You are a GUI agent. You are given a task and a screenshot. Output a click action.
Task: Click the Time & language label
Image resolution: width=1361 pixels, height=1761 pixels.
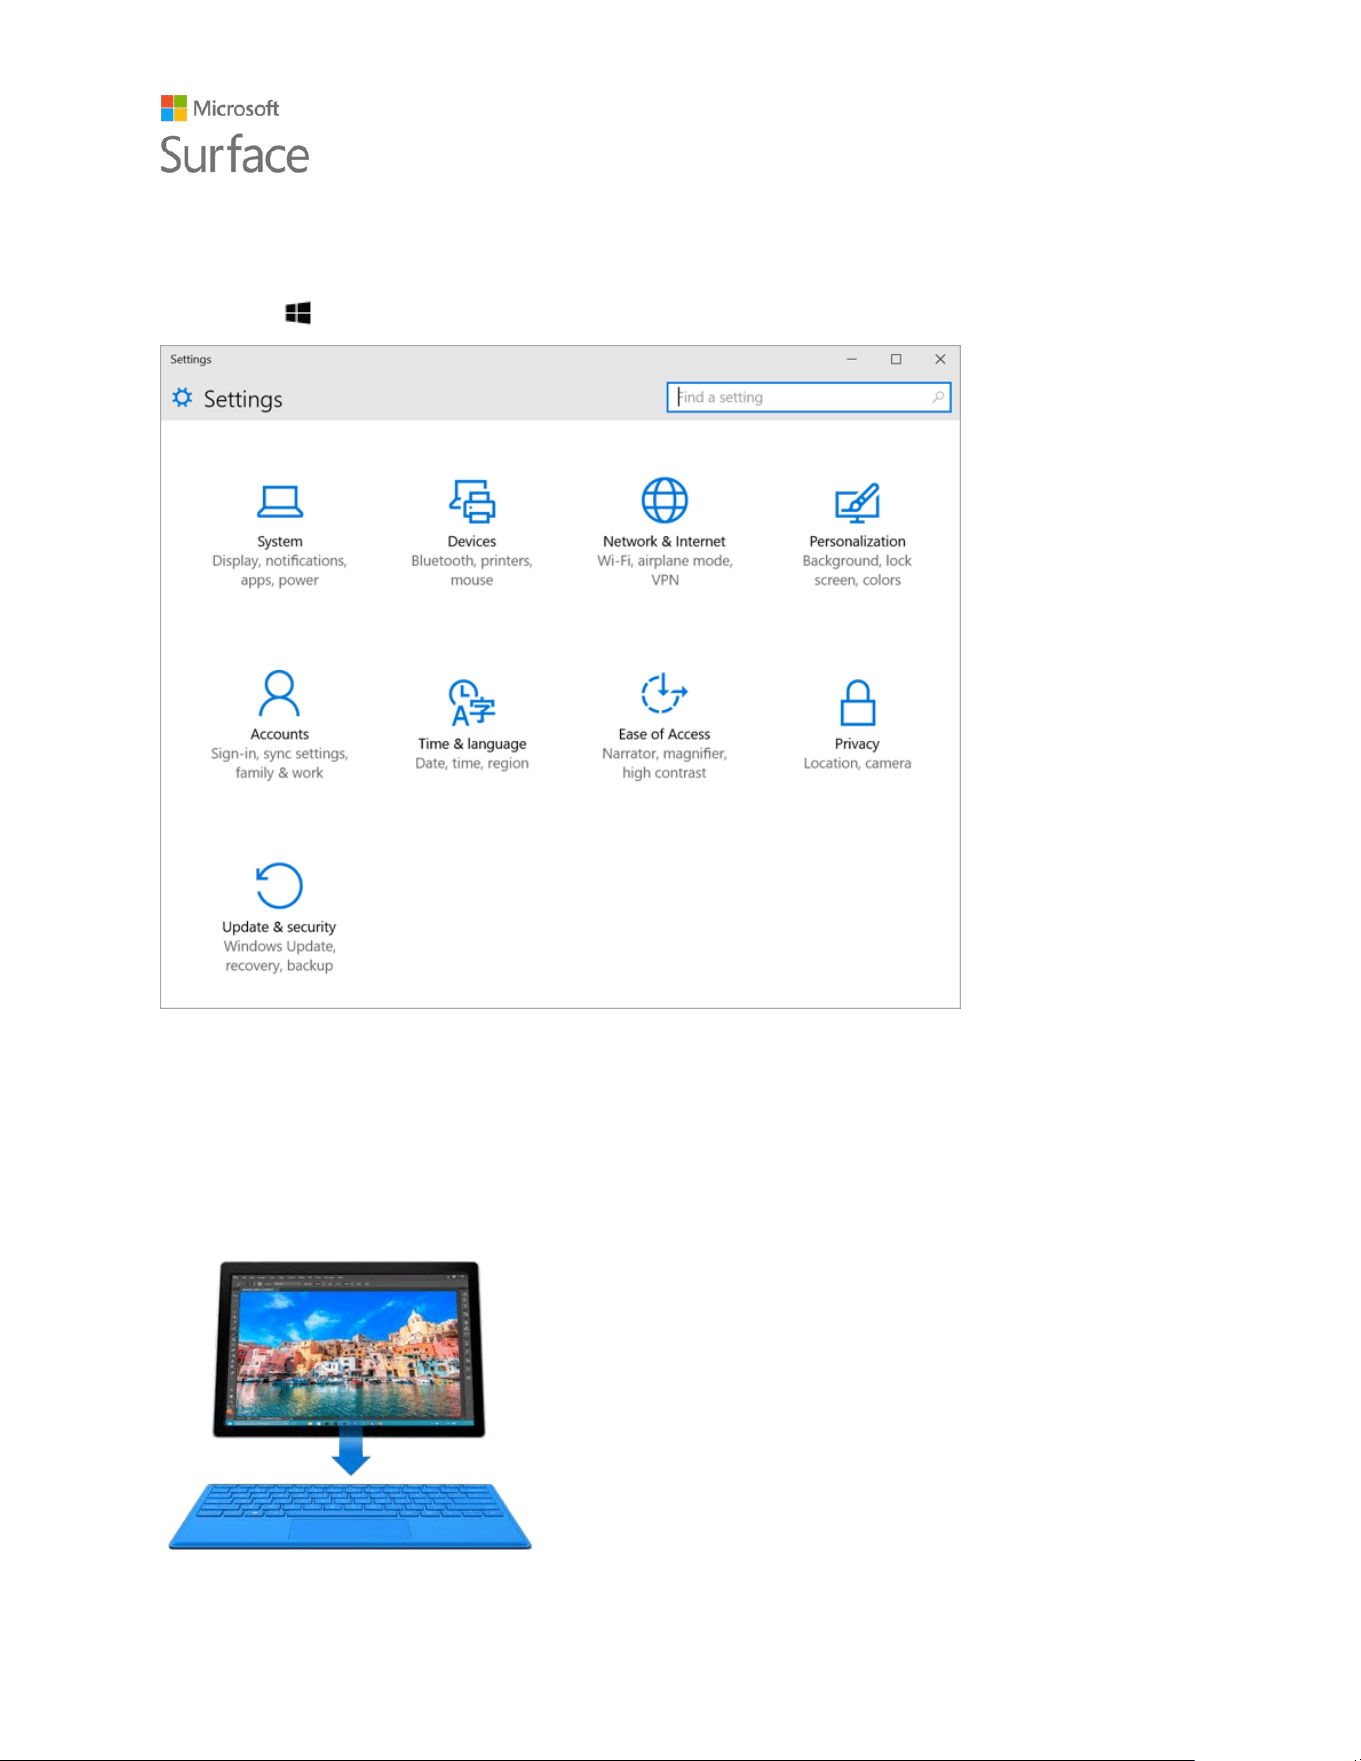[472, 744]
